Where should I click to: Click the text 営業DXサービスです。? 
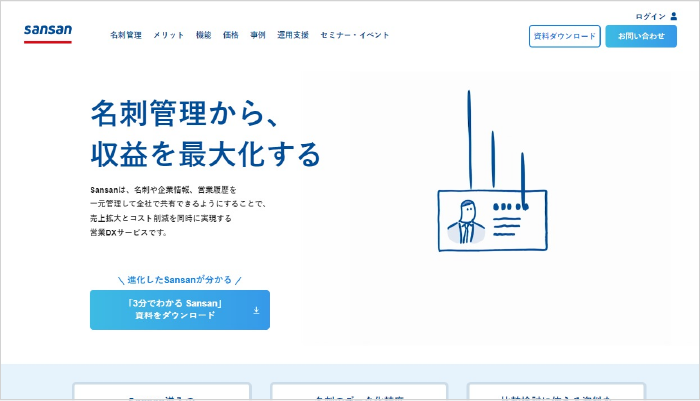click(x=129, y=232)
